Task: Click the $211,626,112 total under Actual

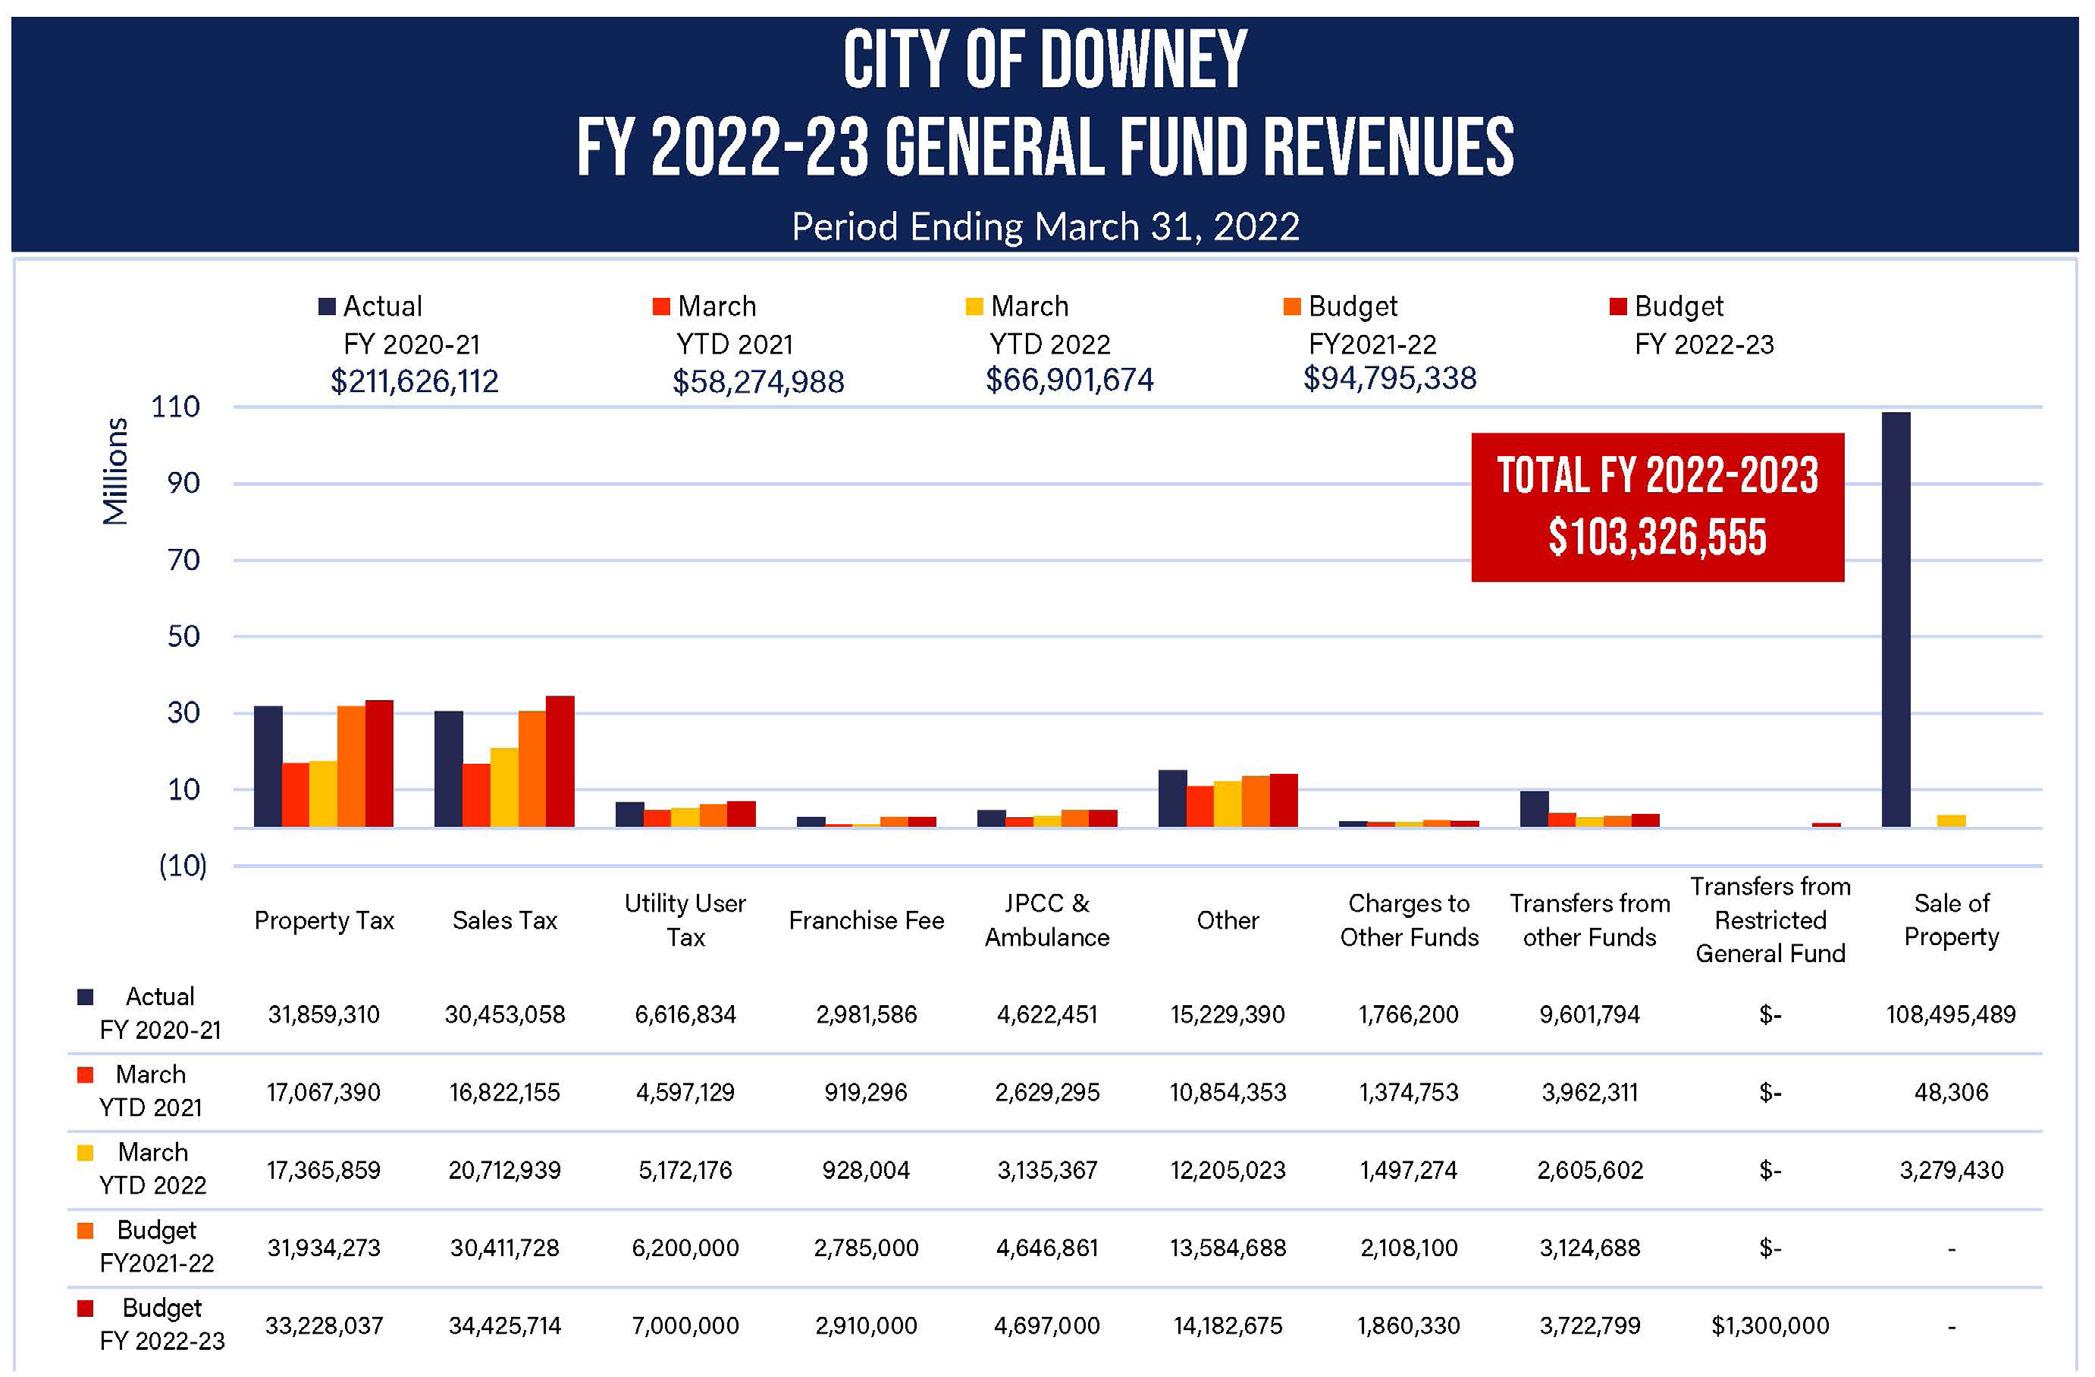Action: point(414,382)
